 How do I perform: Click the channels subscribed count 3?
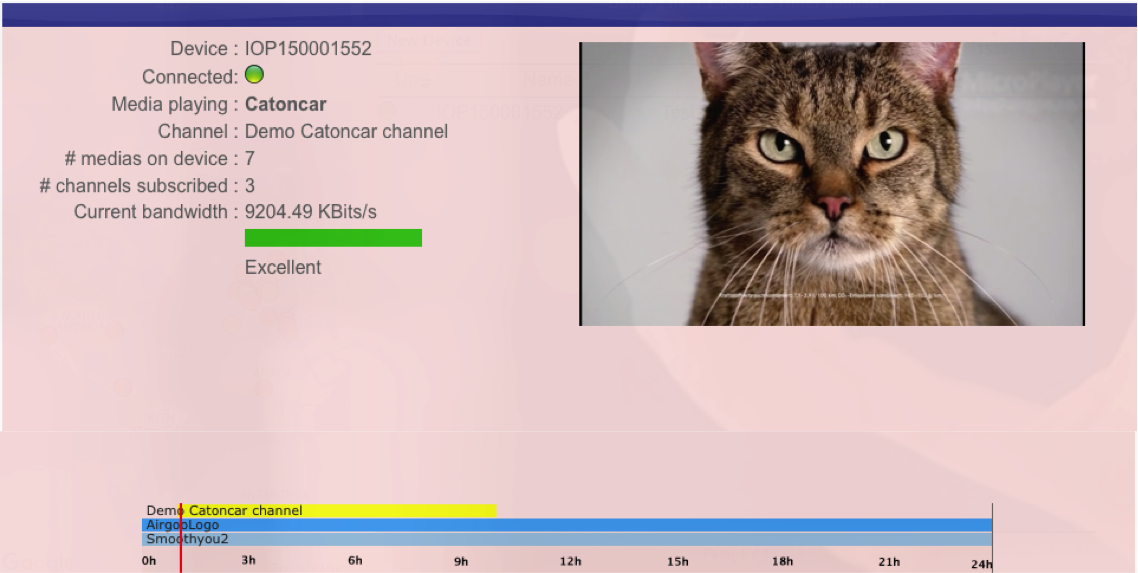pos(250,185)
